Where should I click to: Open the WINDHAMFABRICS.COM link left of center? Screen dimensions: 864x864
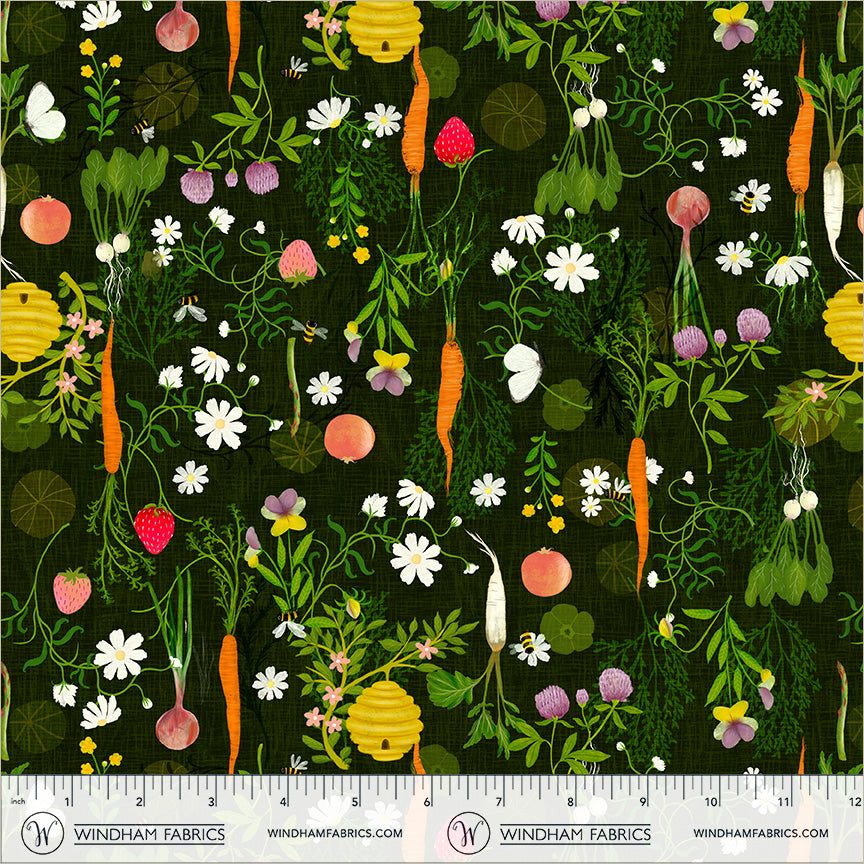[335, 832]
